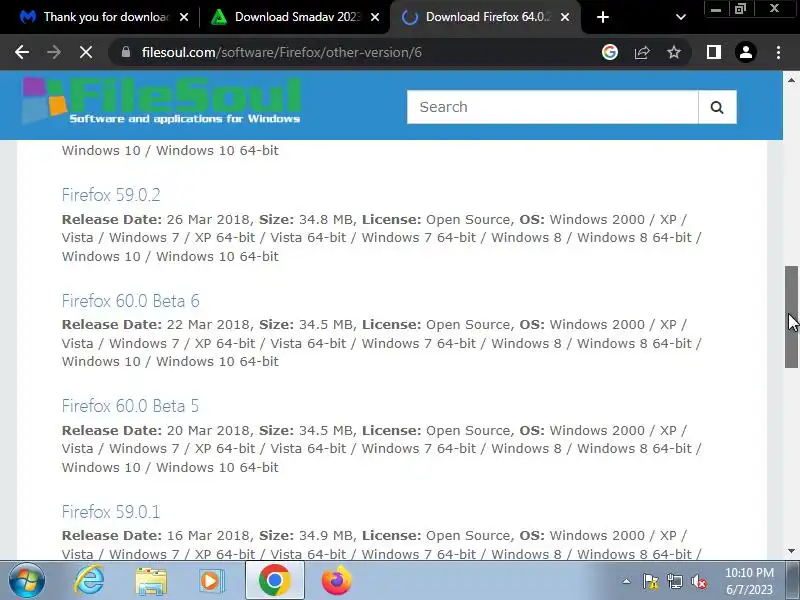Open Windows Media Player from taskbar
Screen dimensions: 800x600
[x=211, y=581]
